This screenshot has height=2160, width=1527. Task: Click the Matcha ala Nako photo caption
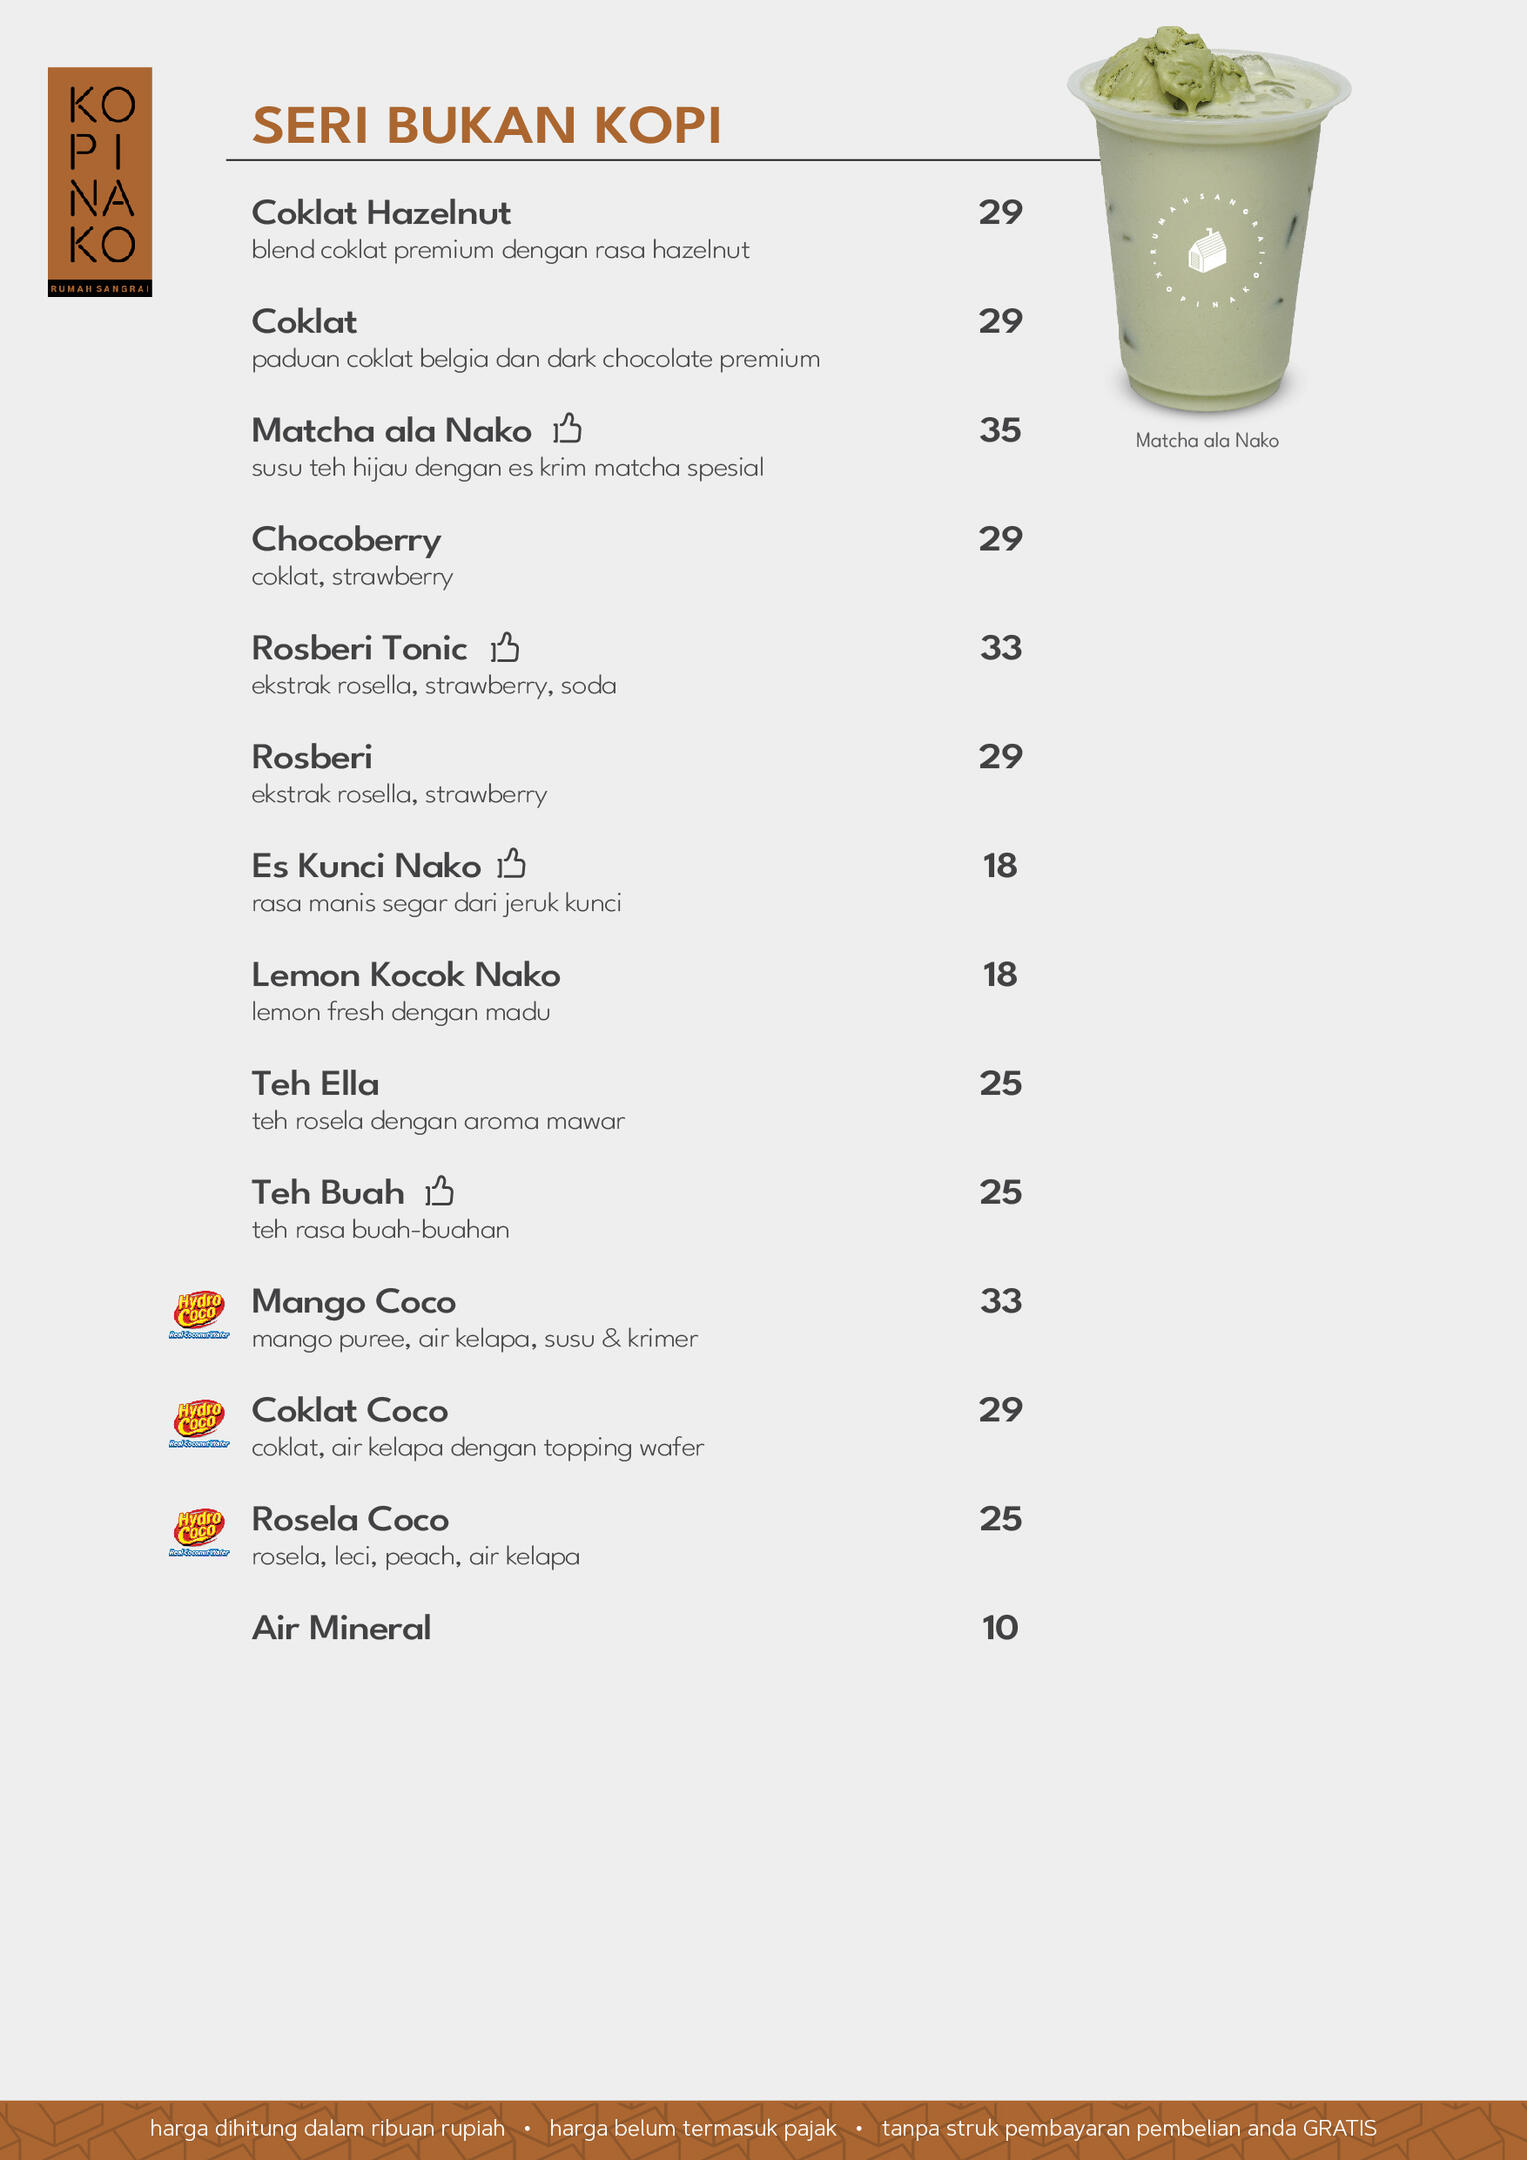click(x=1207, y=441)
